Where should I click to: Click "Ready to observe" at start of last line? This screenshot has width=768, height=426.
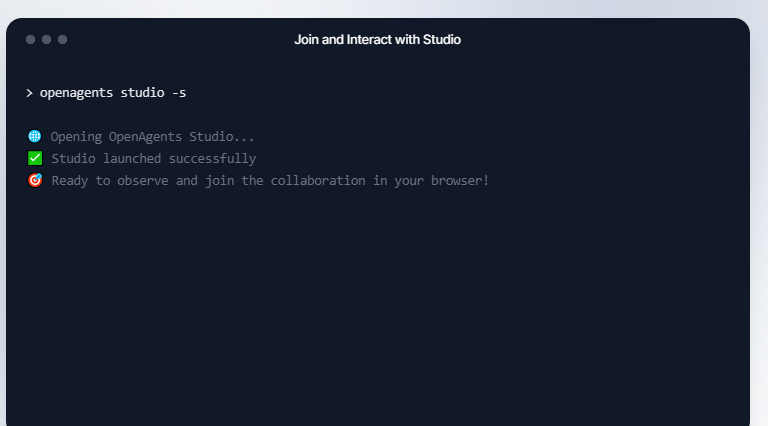click(102, 181)
